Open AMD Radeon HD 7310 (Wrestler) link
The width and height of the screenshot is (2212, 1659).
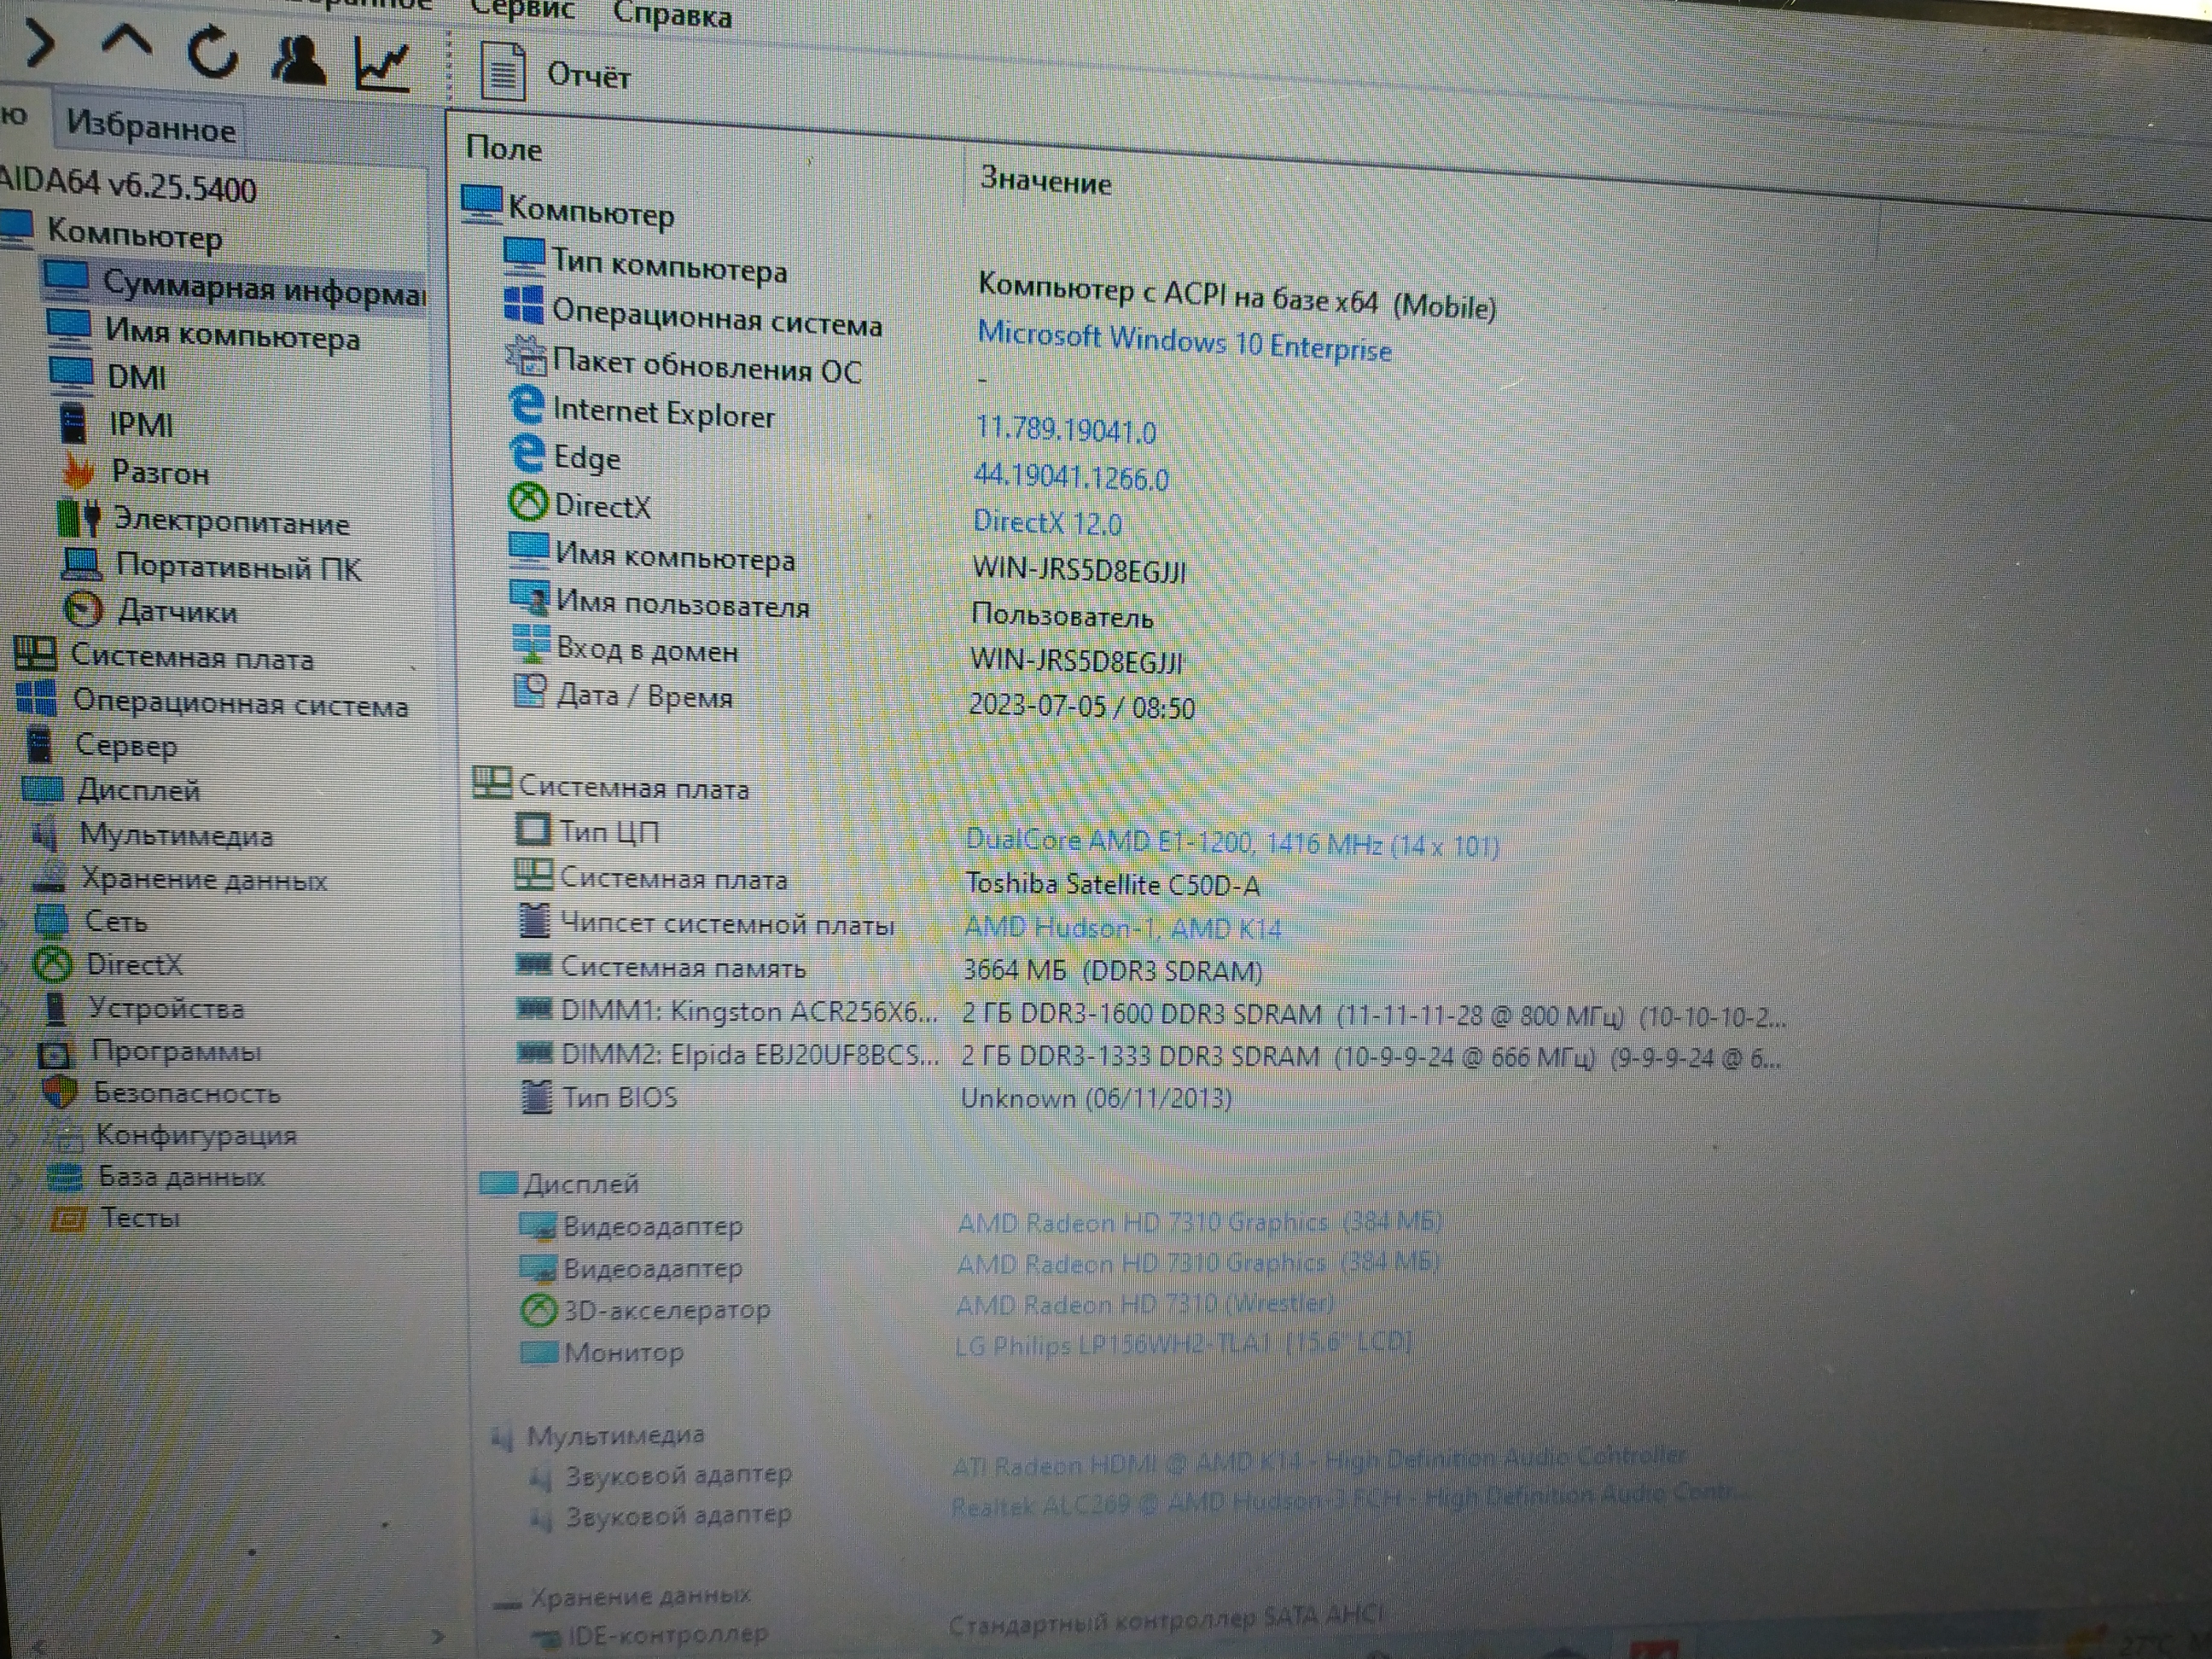tap(1145, 1304)
